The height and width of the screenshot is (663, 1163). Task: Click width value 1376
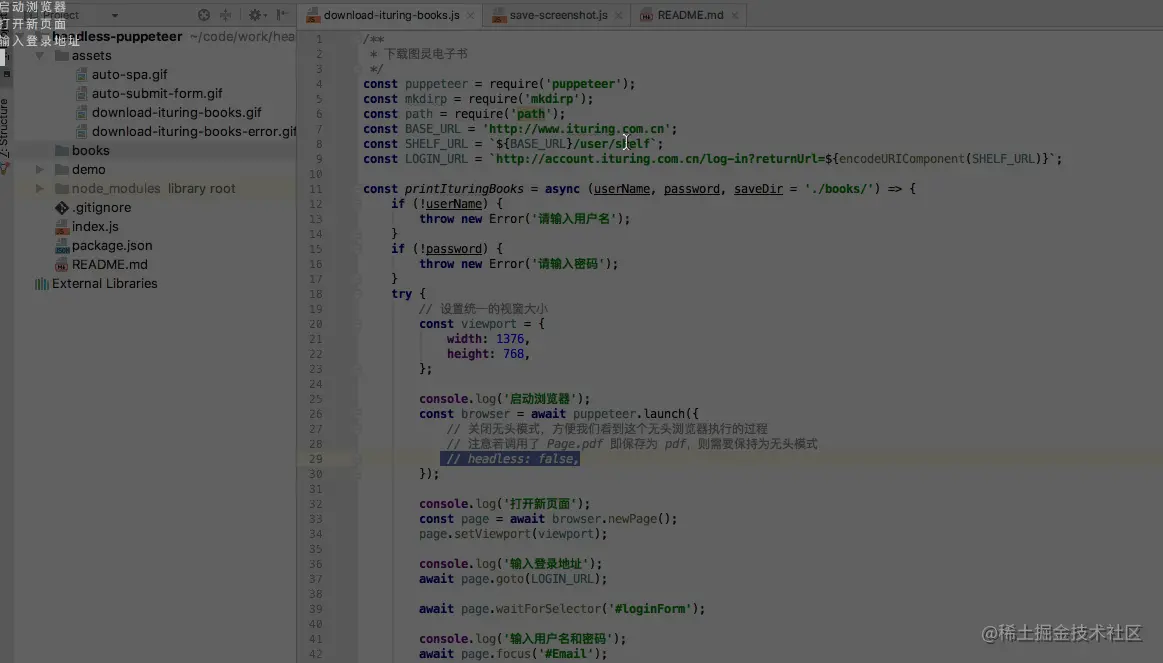[510, 339]
